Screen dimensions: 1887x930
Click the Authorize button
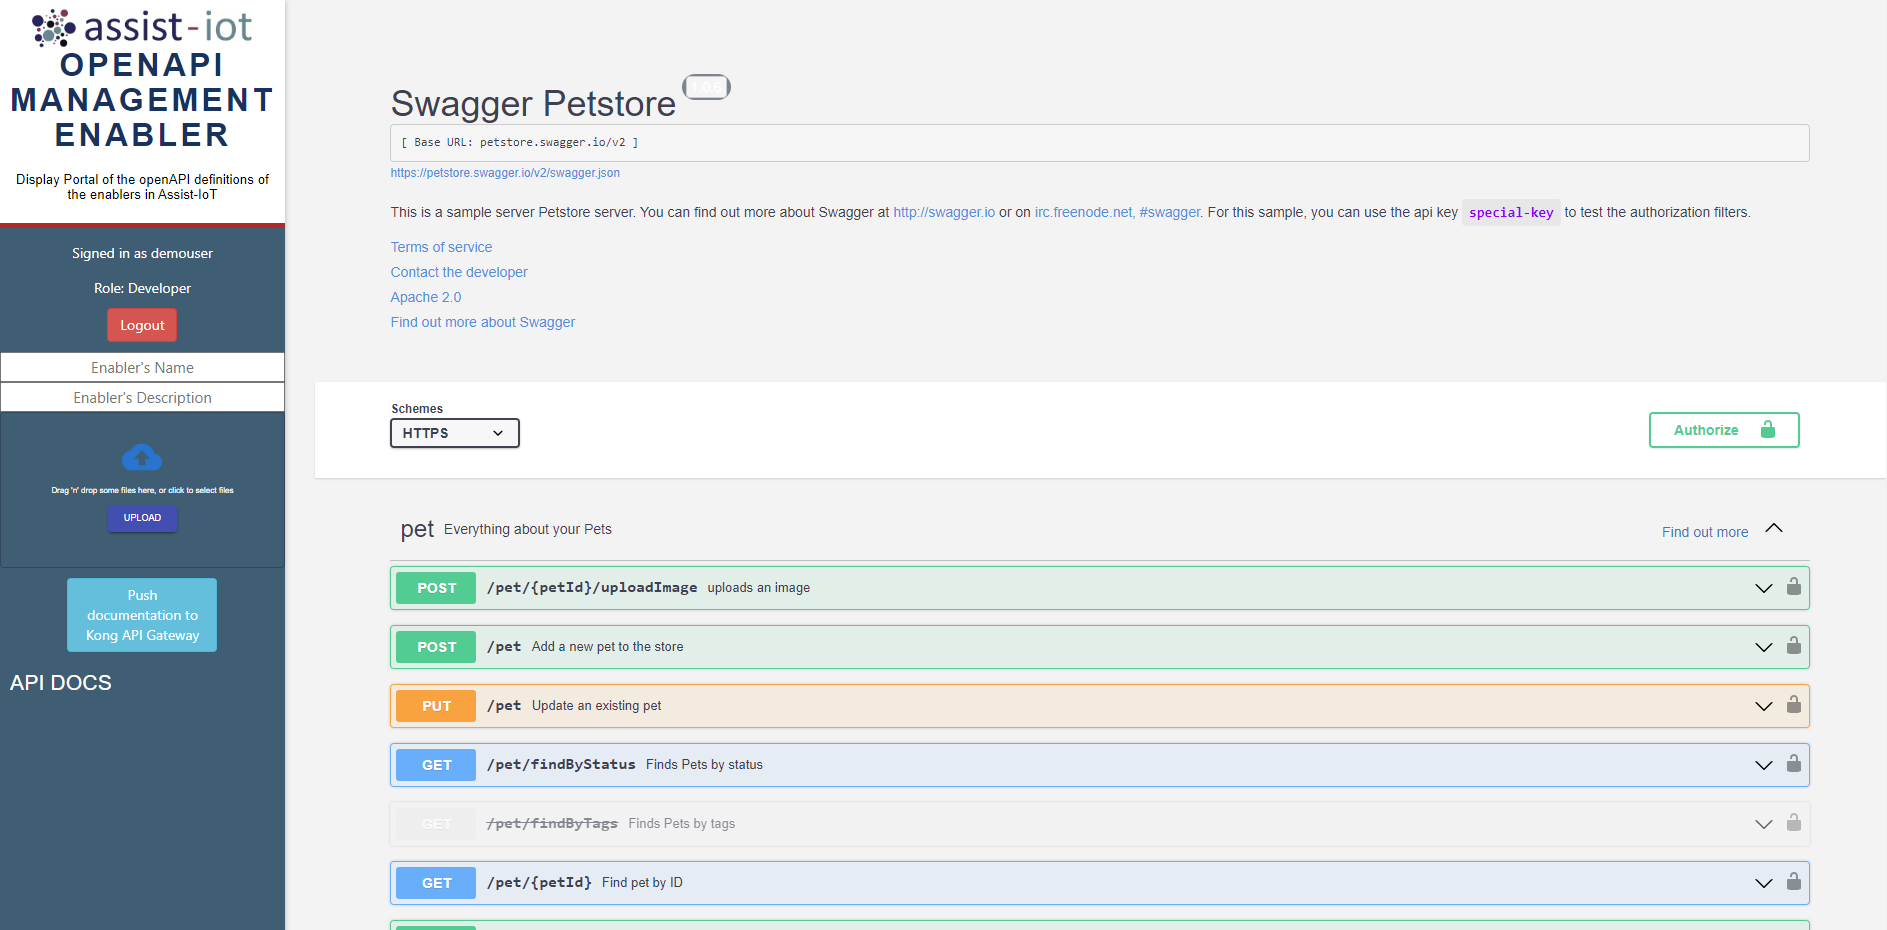click(x=1724, y=430)
